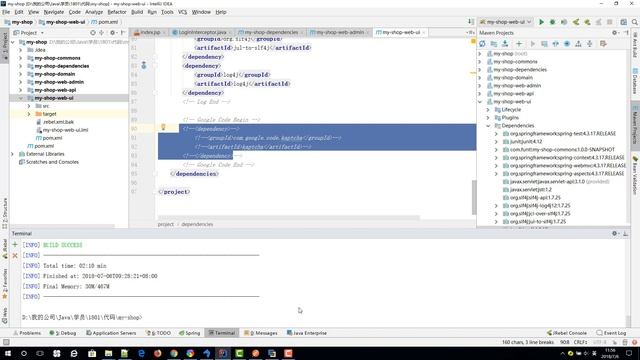Collapse all in Maven Projects toolbar
Screen dimensions: 640x360
click(x=590, y=44)
